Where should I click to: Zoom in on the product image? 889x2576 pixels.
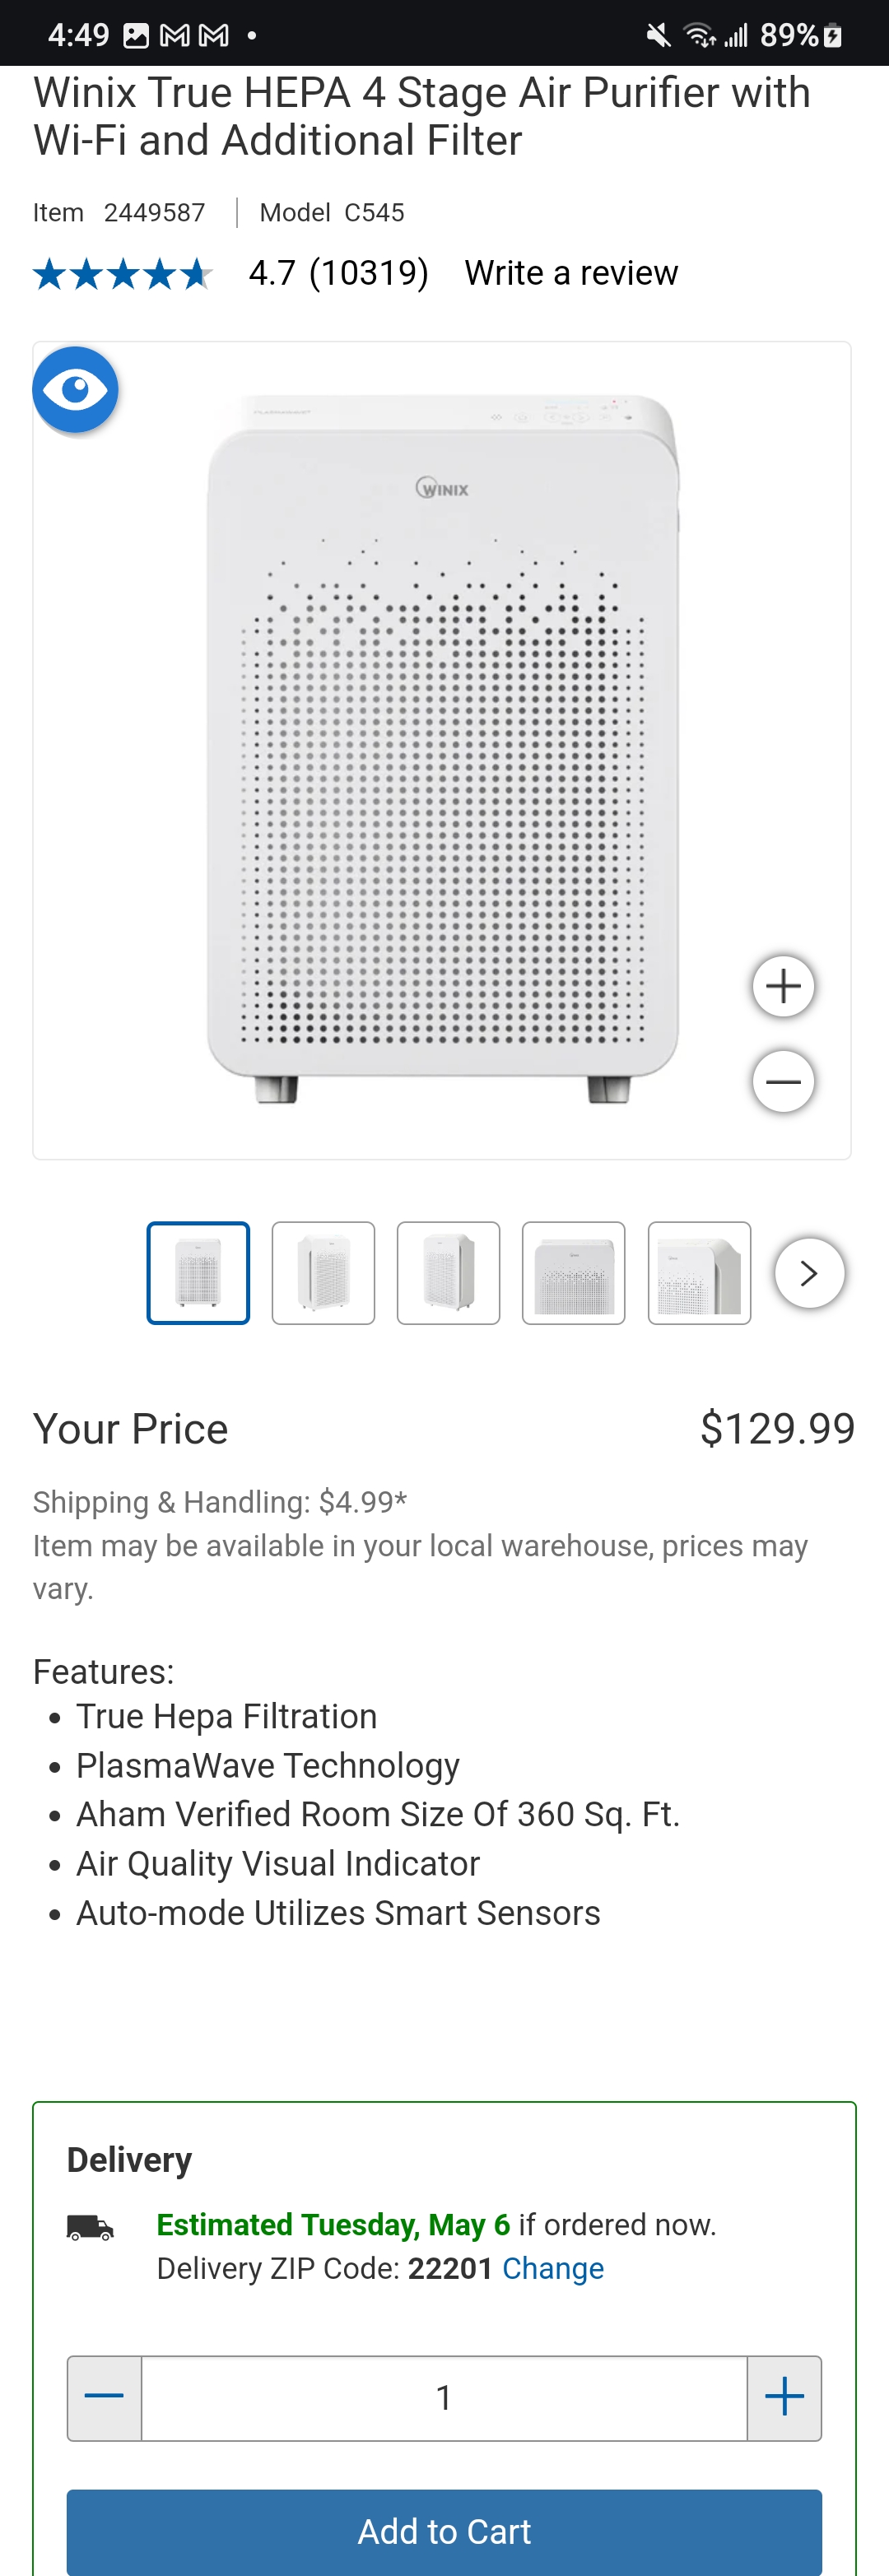[783, 987]
